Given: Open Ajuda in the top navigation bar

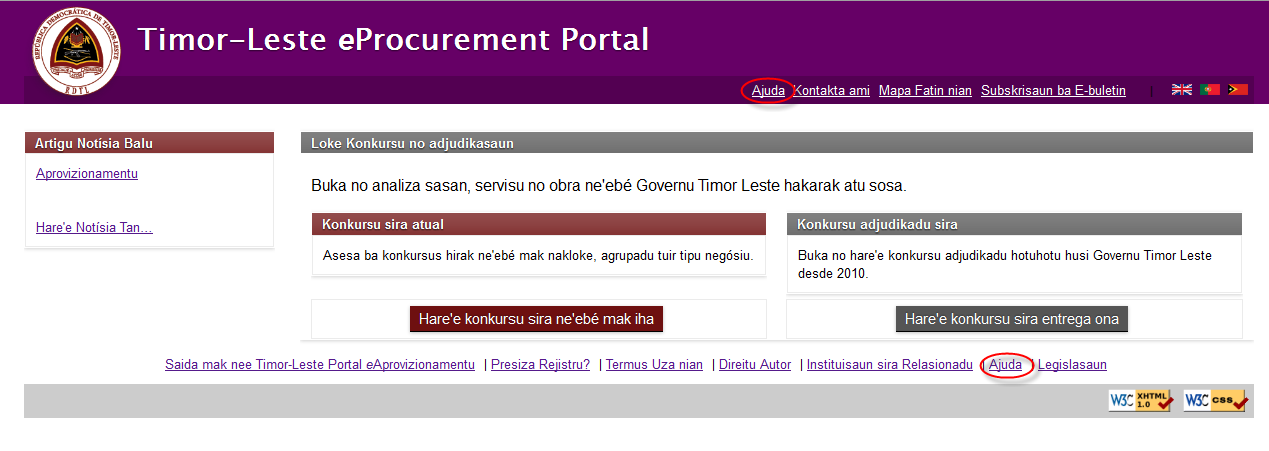Looking at the screenshot, I should point(768,91).
